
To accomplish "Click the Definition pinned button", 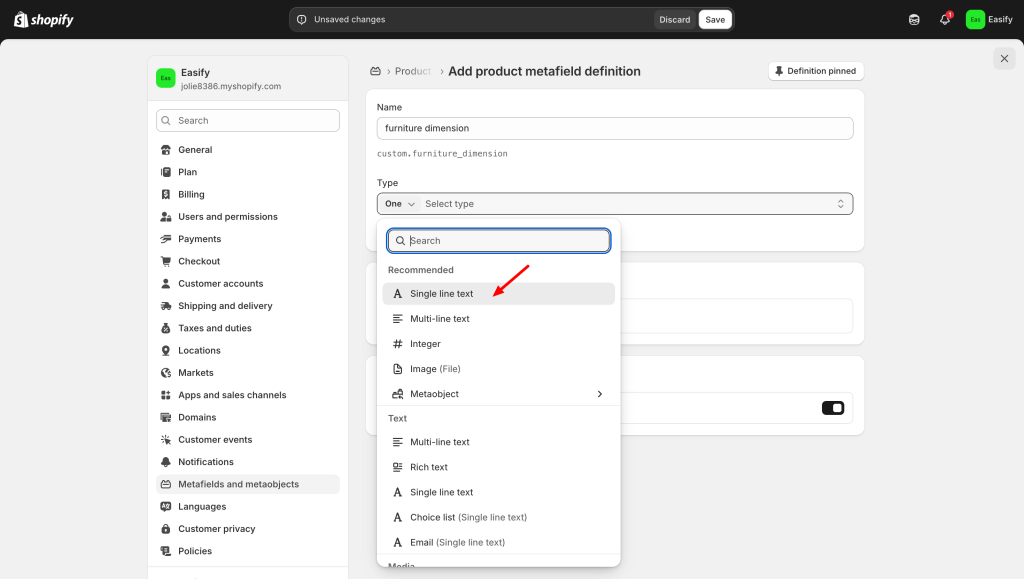I will pyautogui.click(x=815, y=72).
